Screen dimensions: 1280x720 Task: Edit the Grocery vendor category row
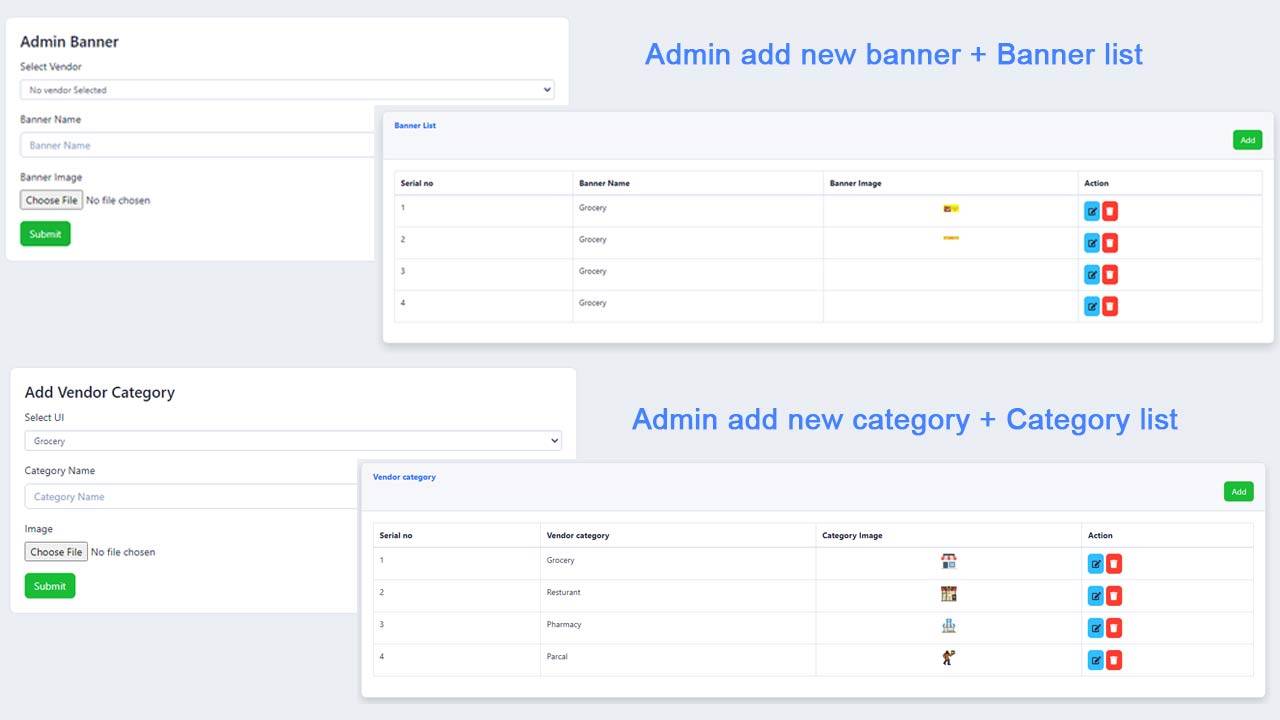tap(1095, 564)
